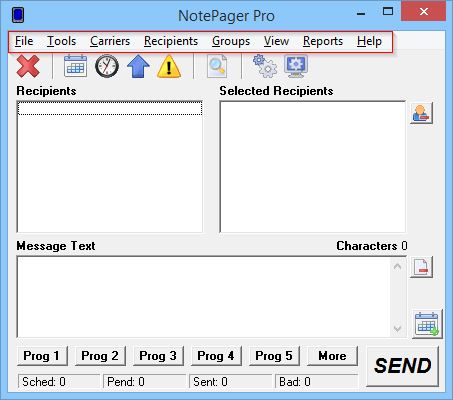Open the Tools menu

pos(61,41)
